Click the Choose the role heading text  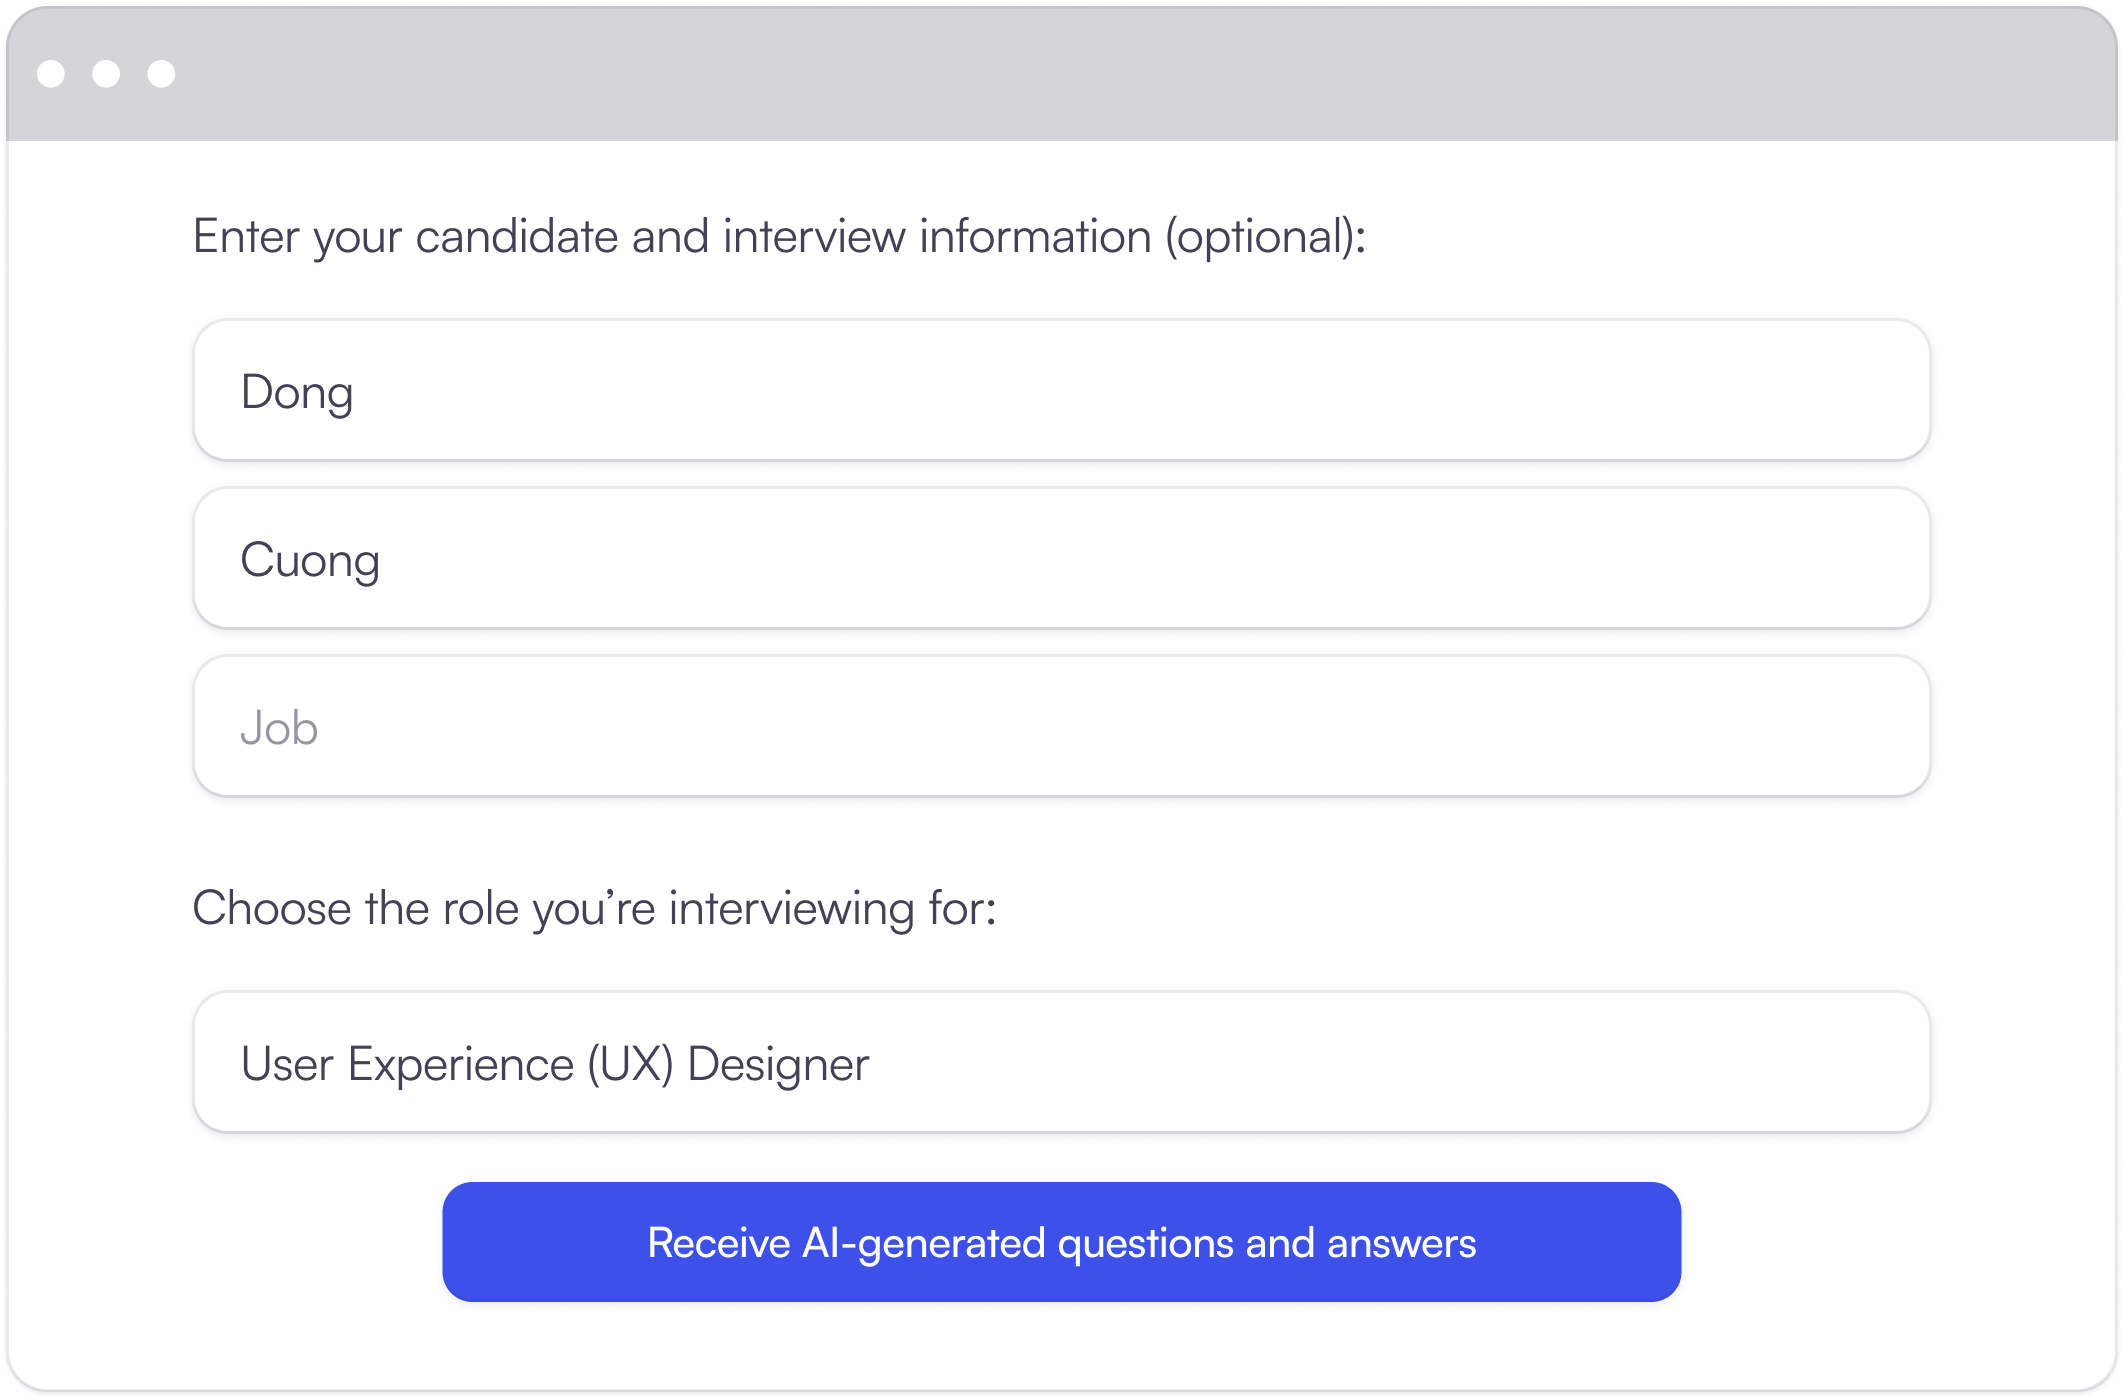[594, 910]
